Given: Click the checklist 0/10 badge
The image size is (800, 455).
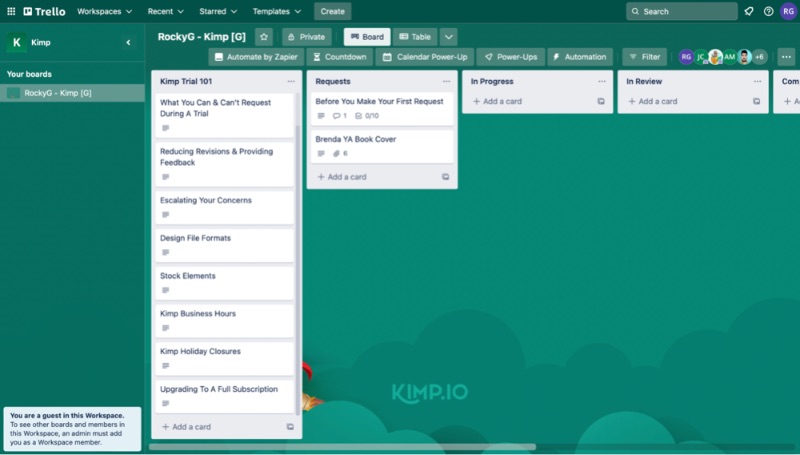Looking at the screenshot, I should click(x=367, y=116).
